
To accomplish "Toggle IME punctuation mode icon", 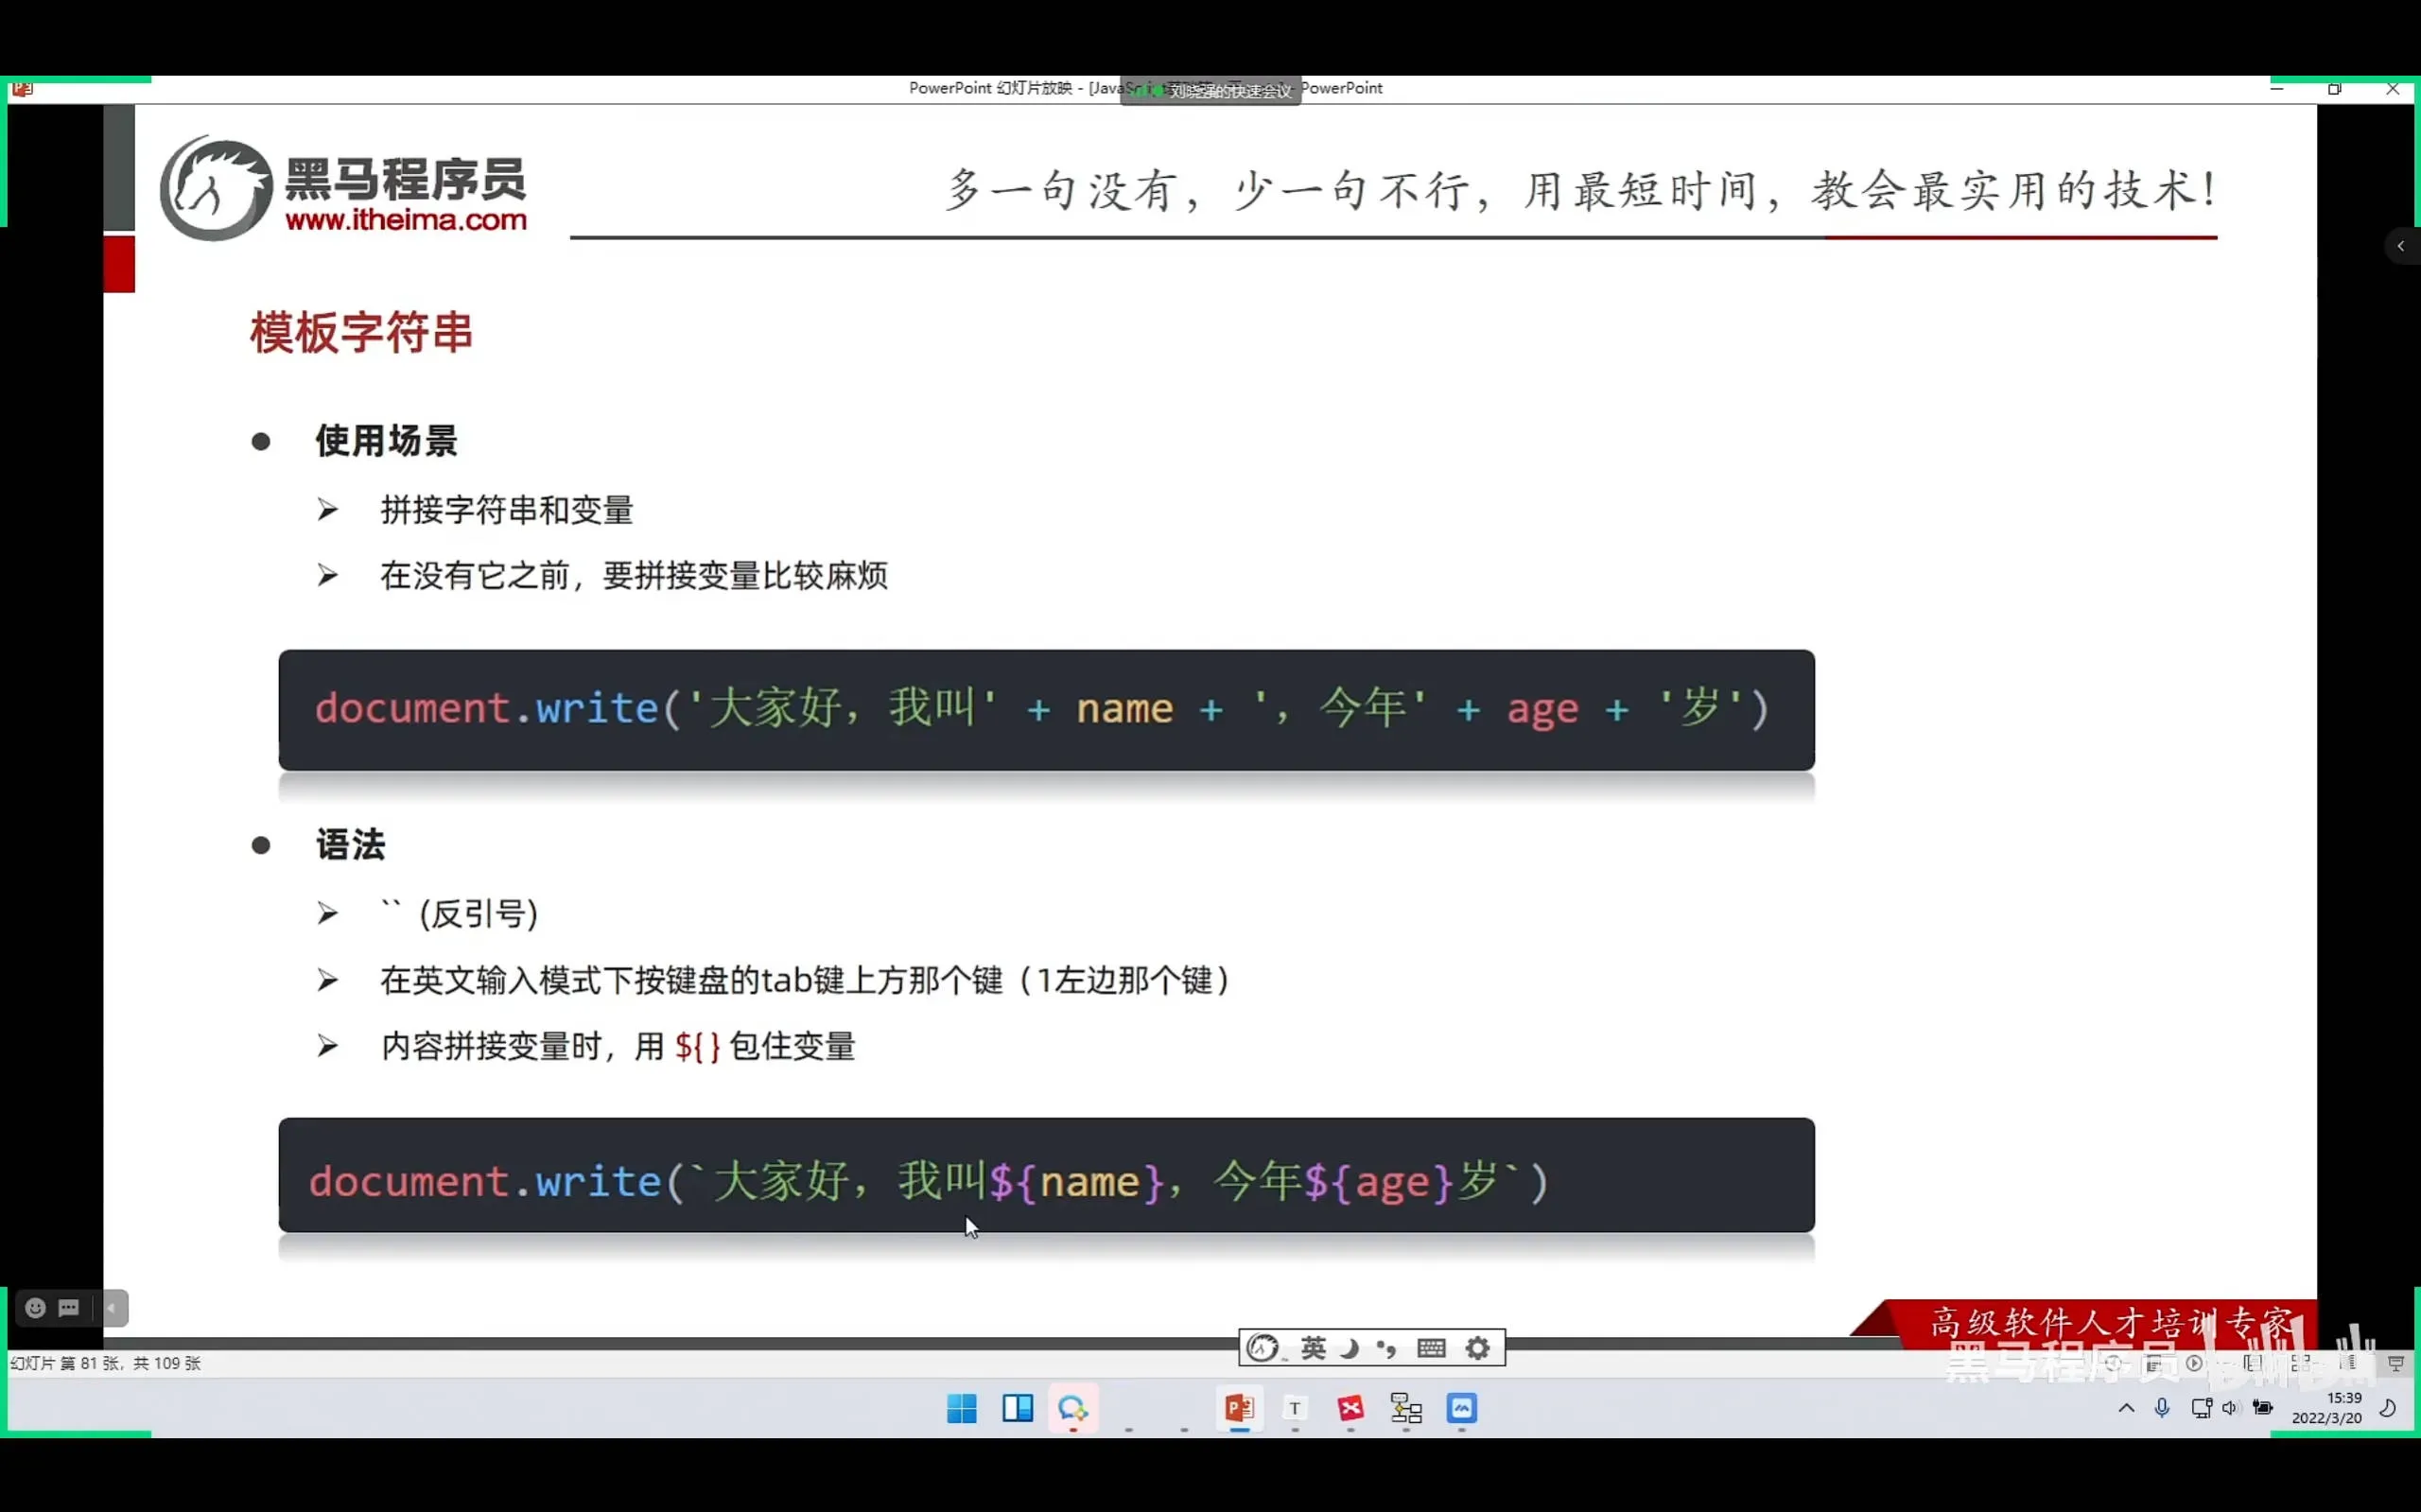I will pos(1386,1348).
